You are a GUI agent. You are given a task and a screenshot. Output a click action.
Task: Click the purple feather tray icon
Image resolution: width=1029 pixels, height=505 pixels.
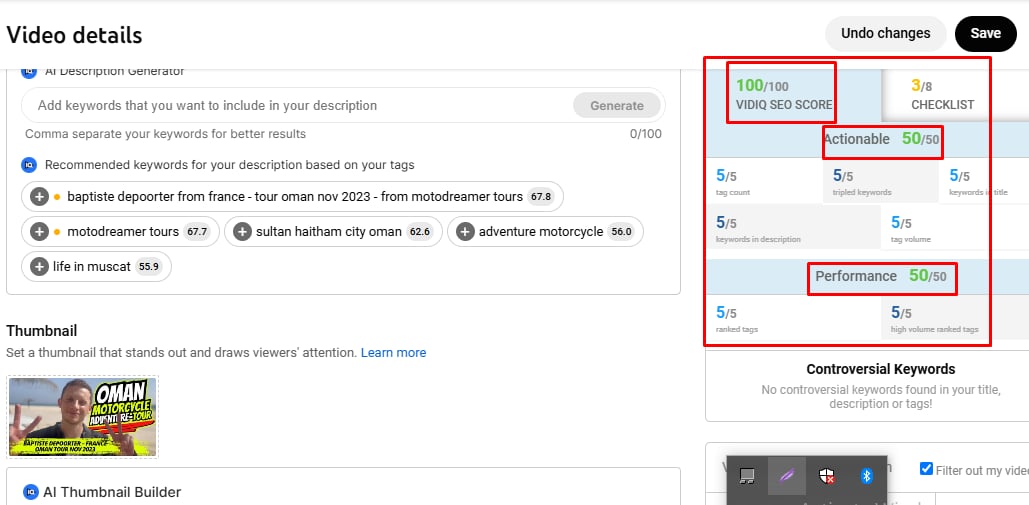pyautogui.click(x=786, y=476)
